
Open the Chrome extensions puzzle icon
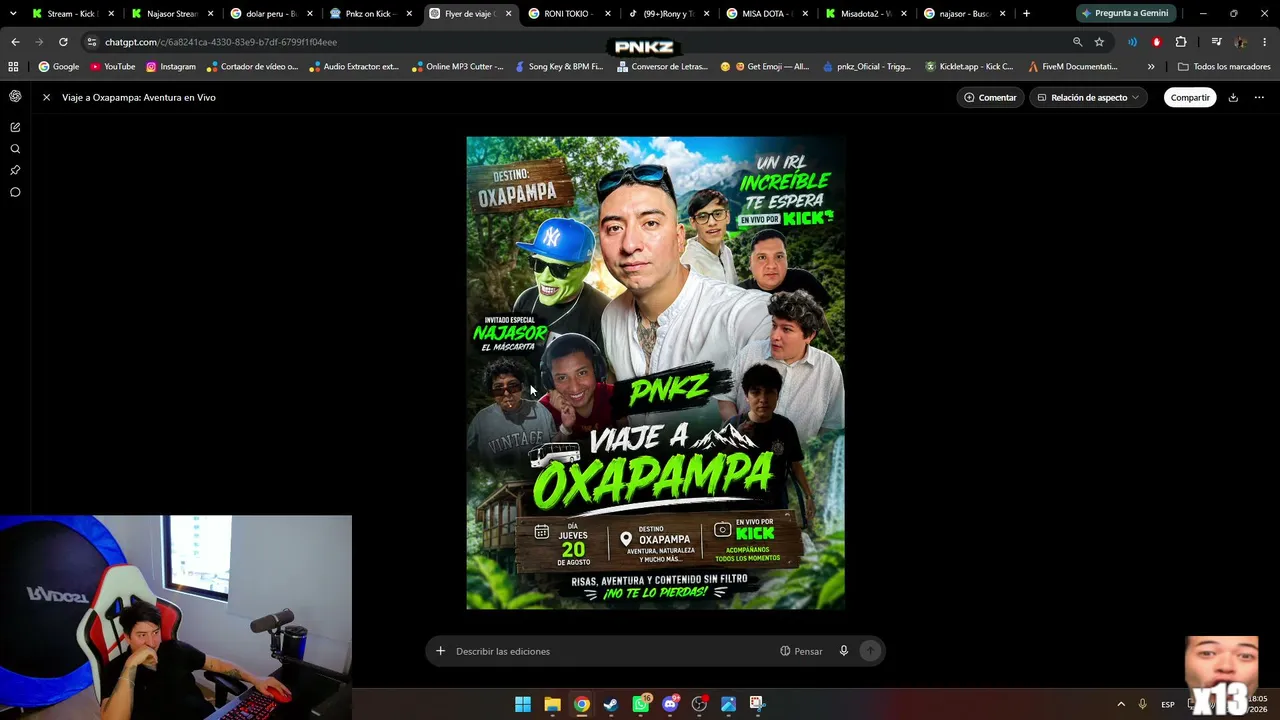[x=1181, y=42]
